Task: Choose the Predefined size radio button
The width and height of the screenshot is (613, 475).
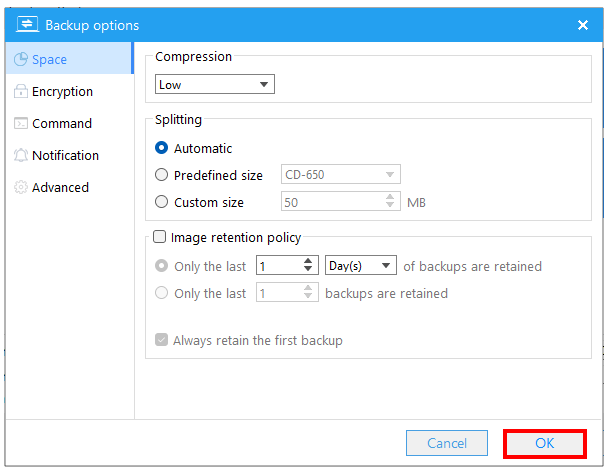Action: tap(161, 175)
